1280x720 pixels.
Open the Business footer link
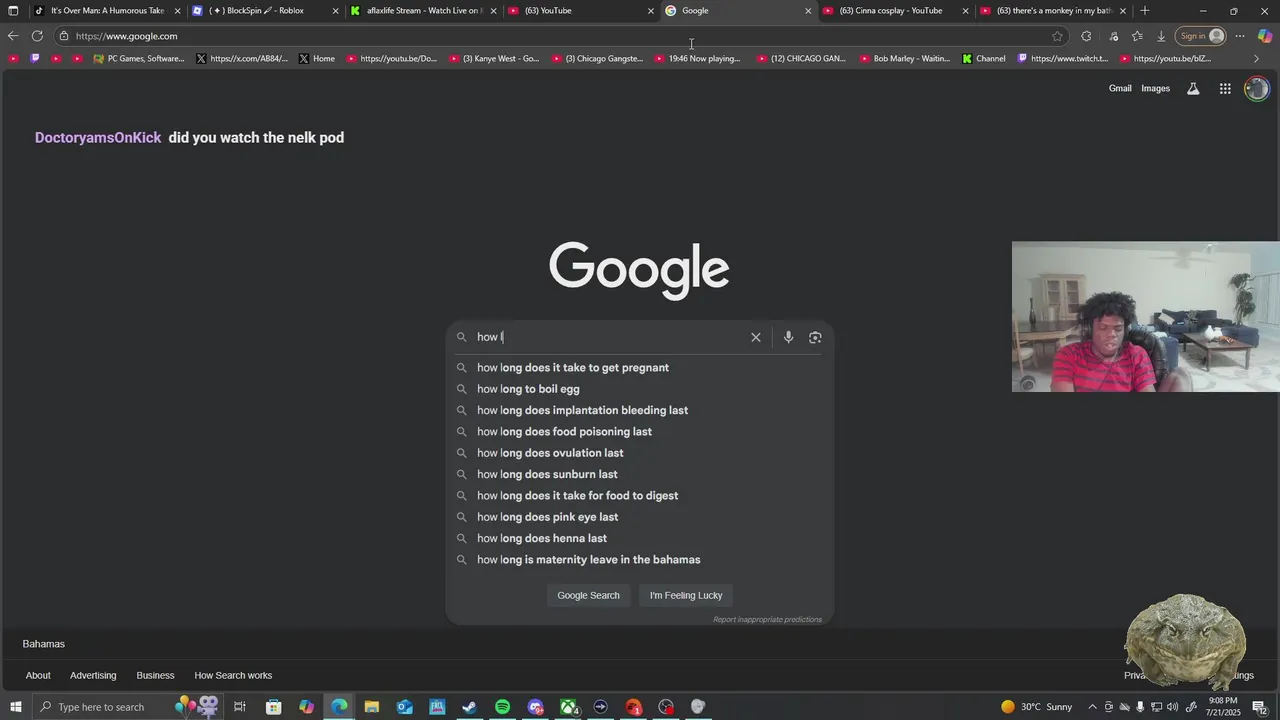(155, 675)
